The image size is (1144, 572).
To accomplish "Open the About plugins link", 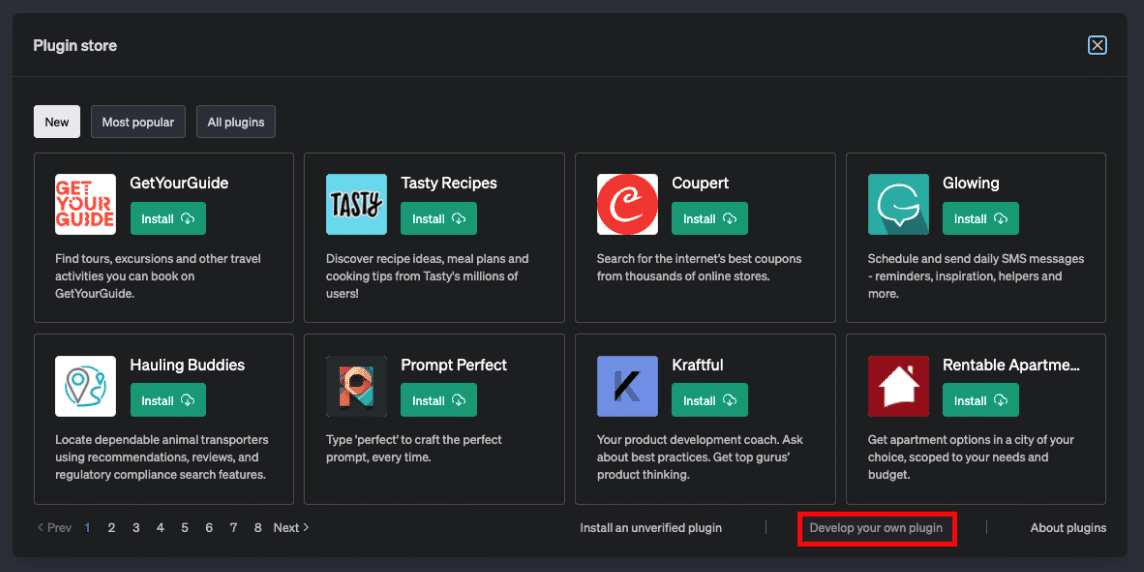I will 1068,528.
